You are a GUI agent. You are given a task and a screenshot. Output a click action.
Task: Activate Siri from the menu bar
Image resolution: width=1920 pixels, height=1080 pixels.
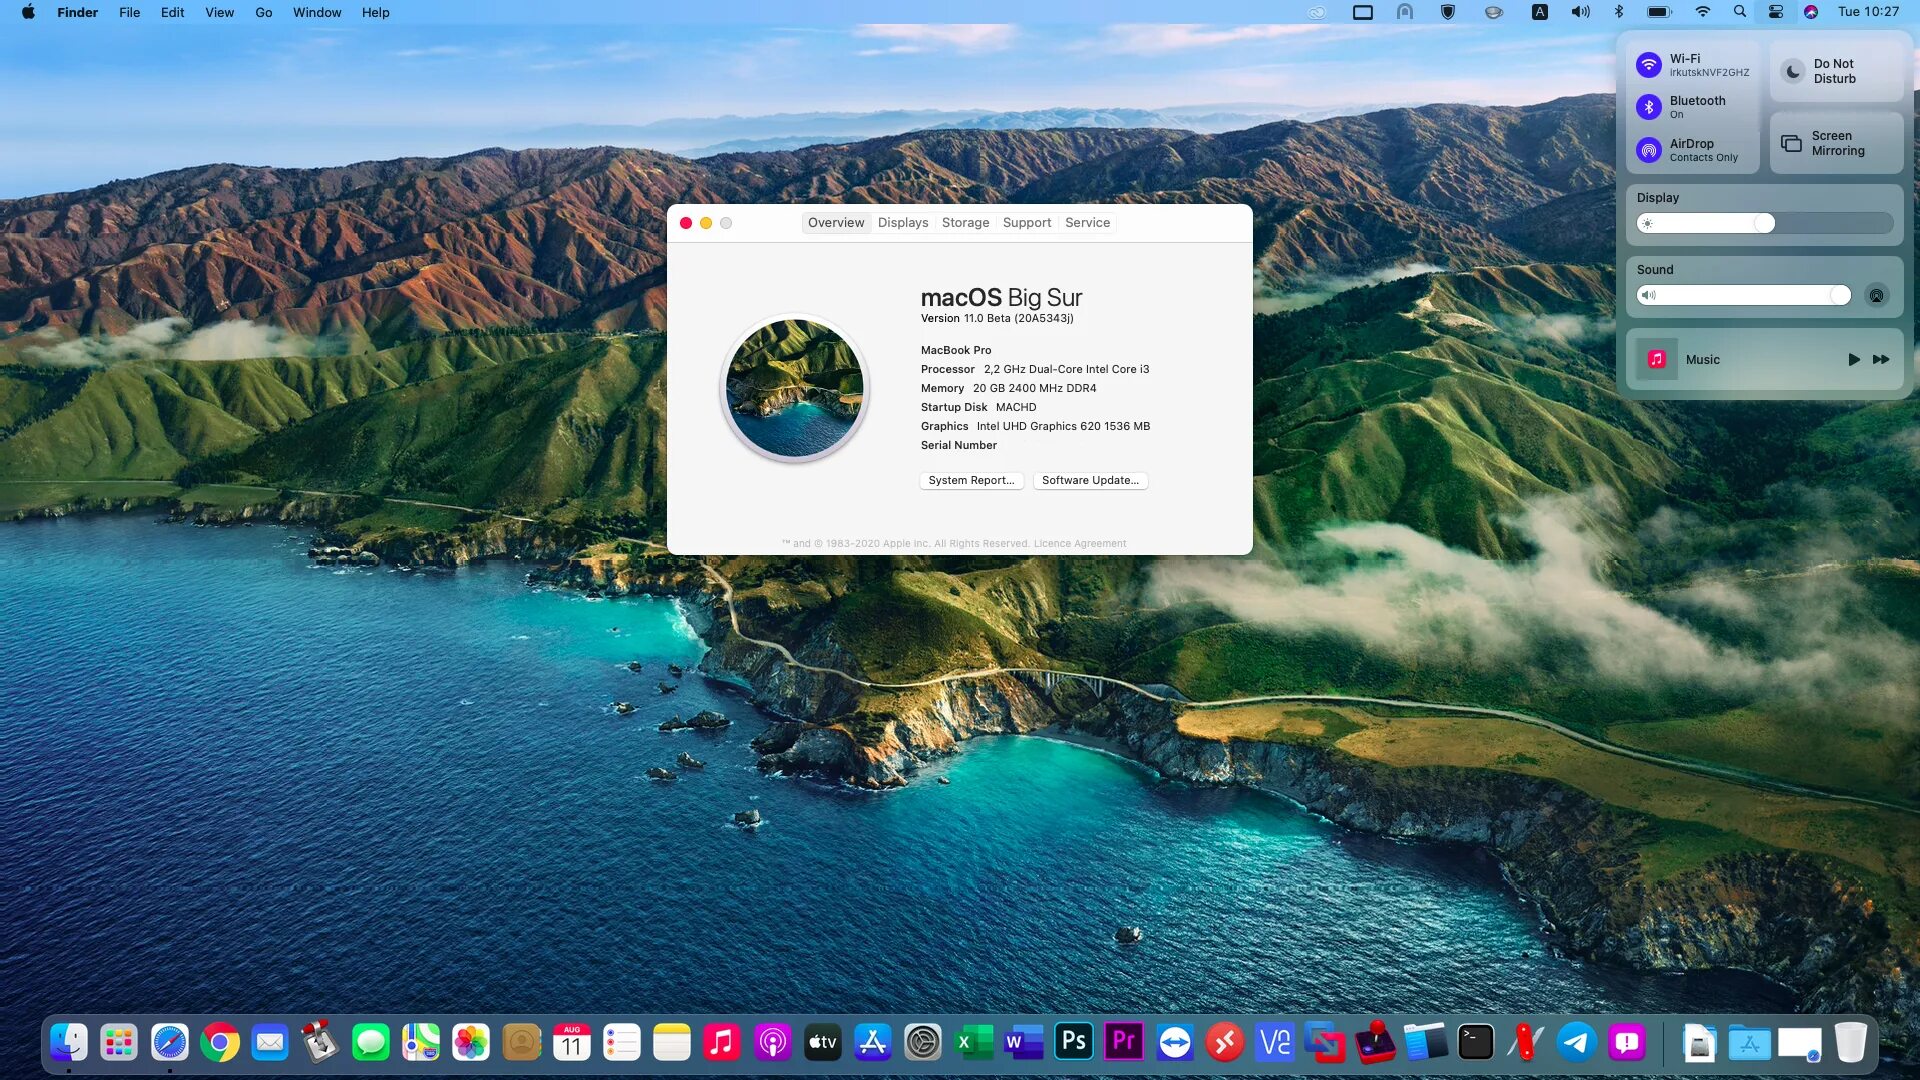(1811, 12)
